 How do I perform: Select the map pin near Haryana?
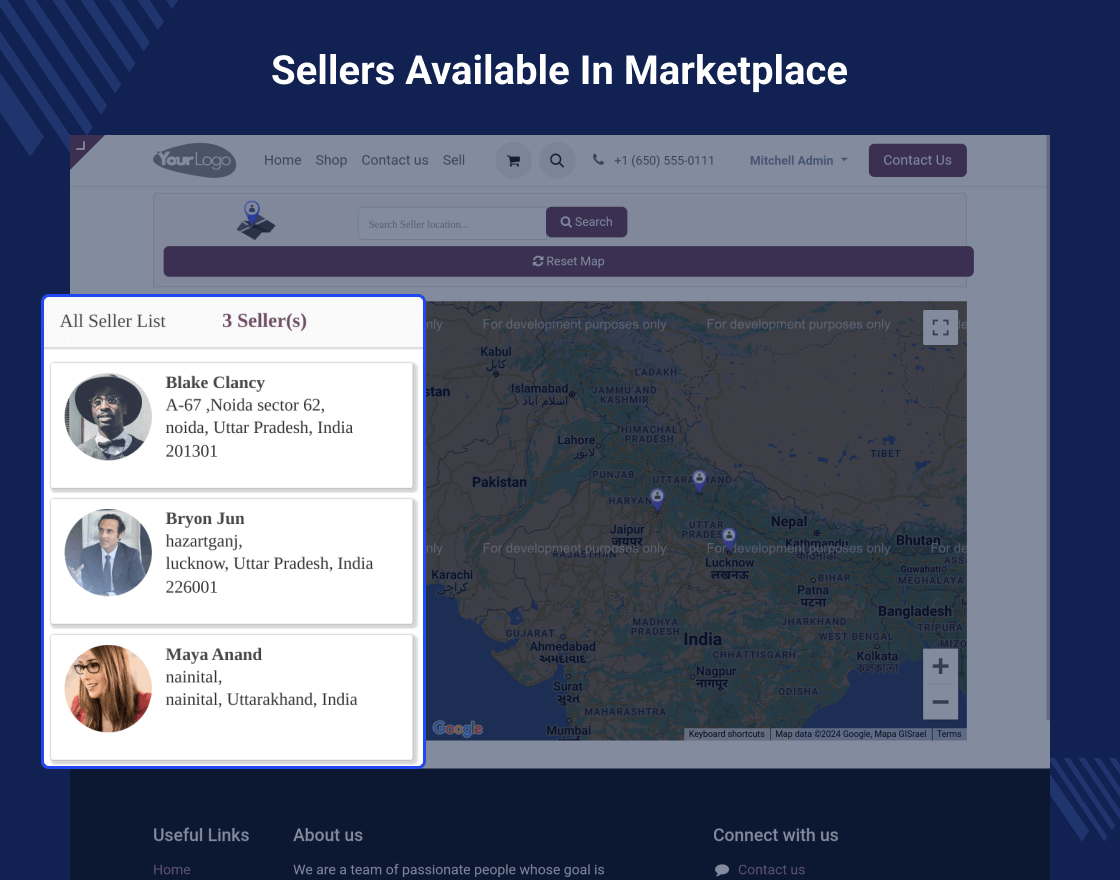pyautogui.click(x=657, y=499)
